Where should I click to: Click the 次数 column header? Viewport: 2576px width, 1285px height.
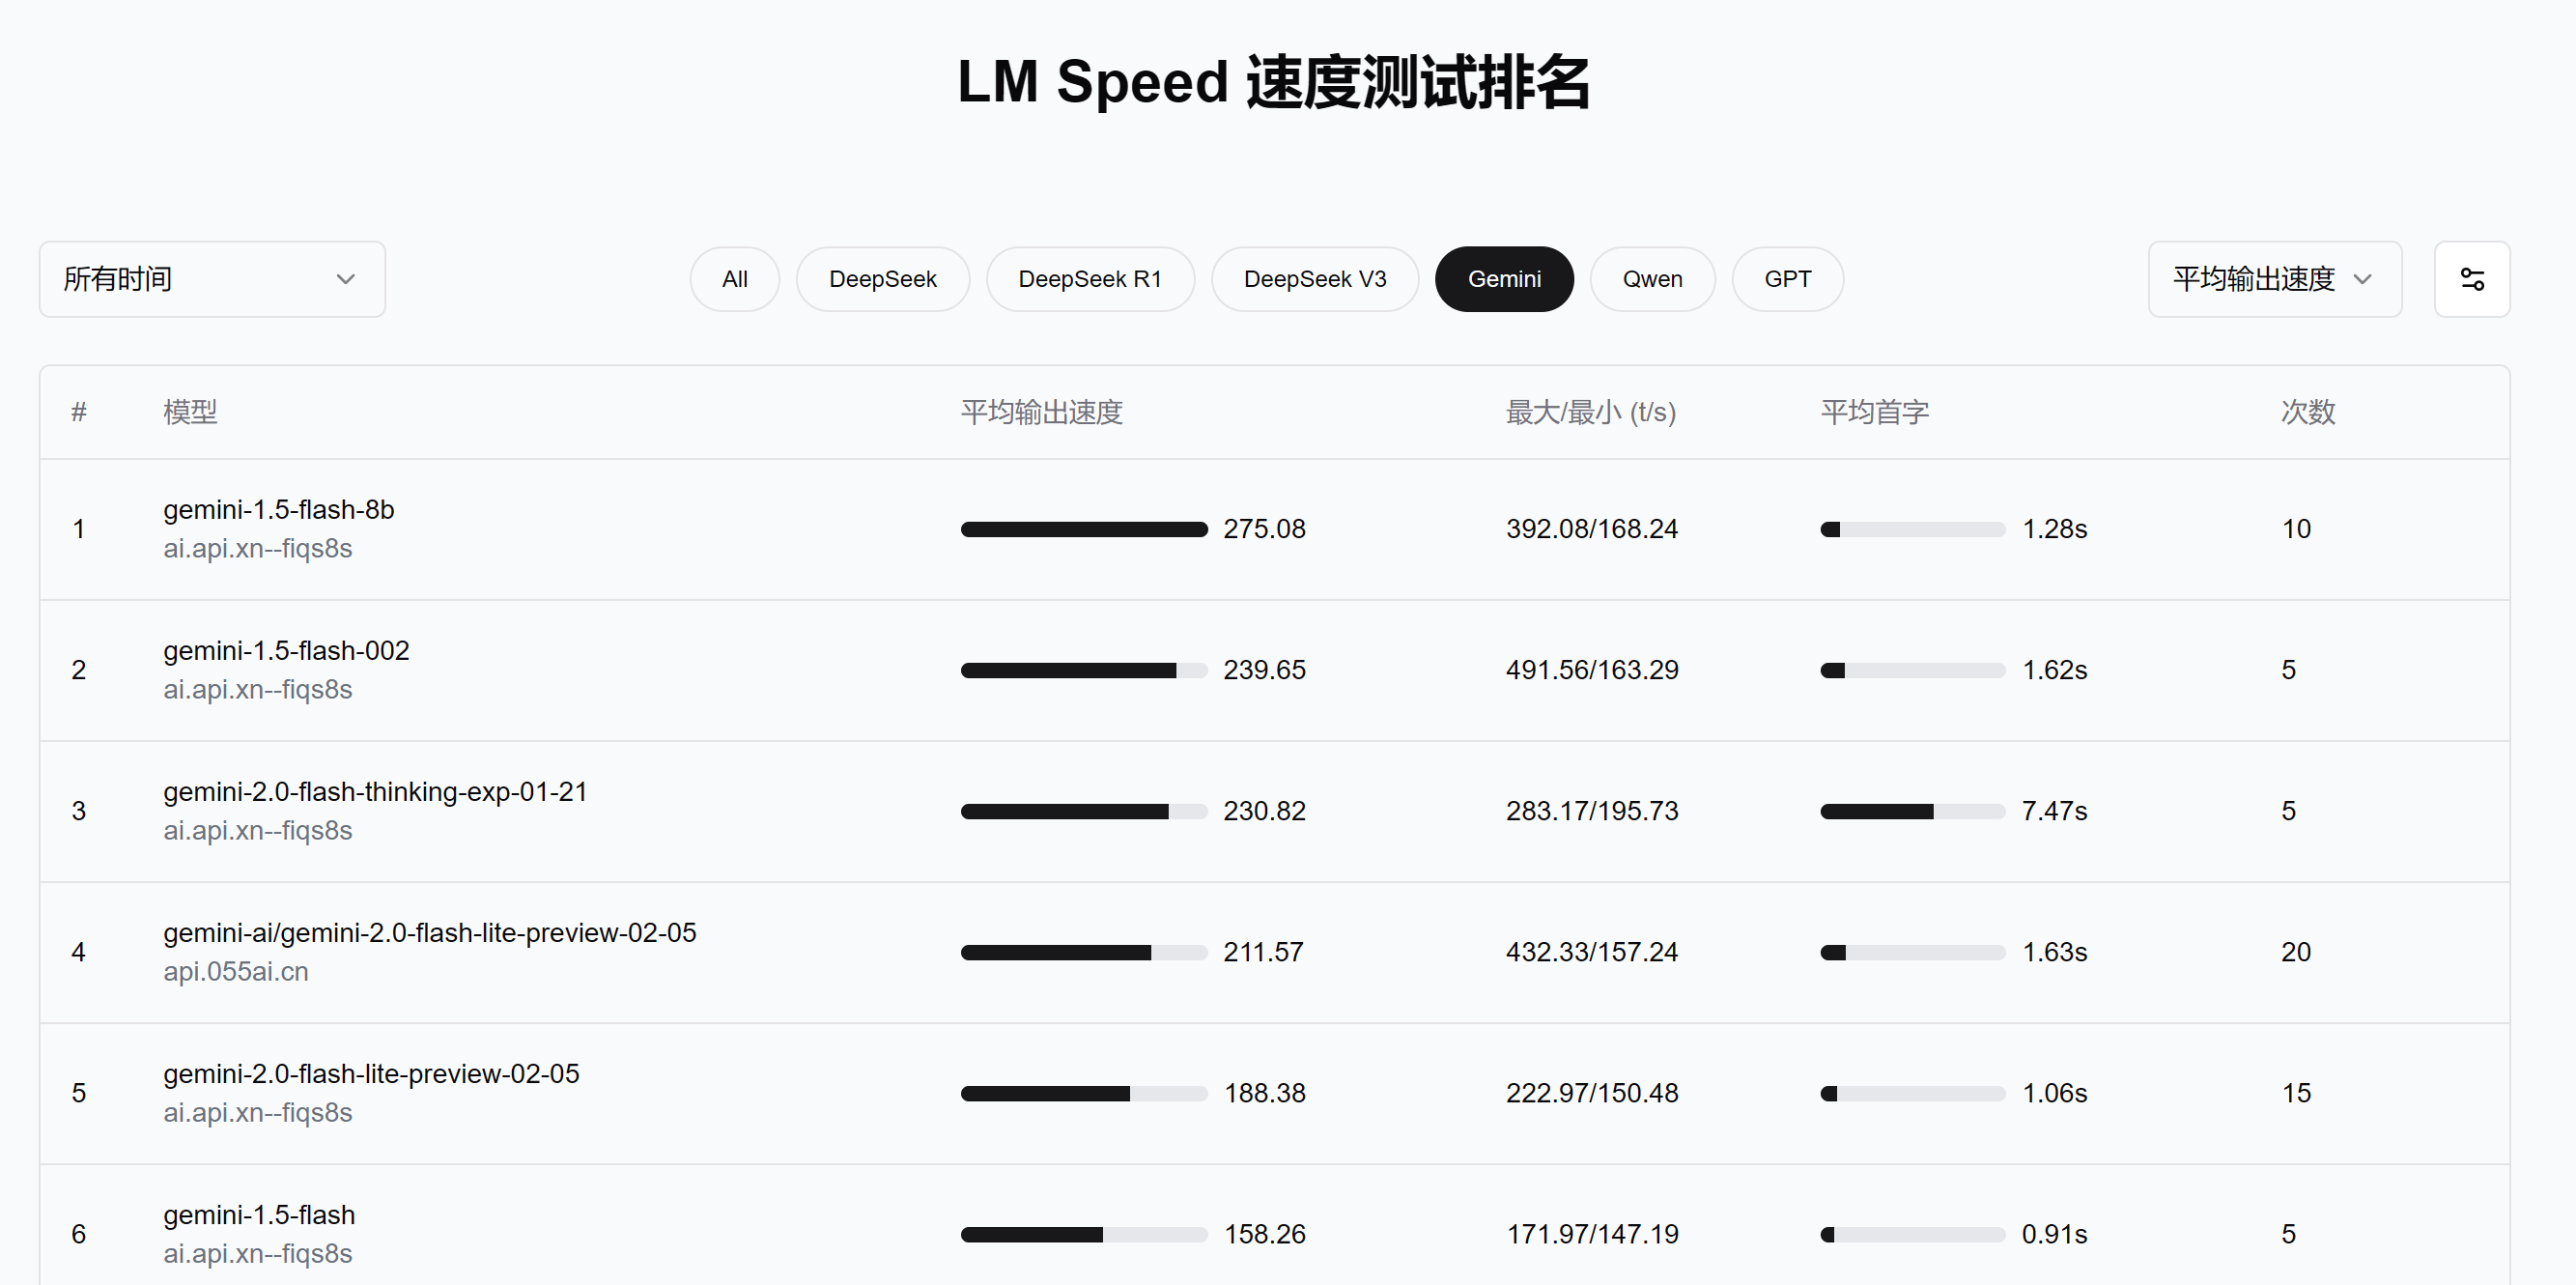point(2307,412)
